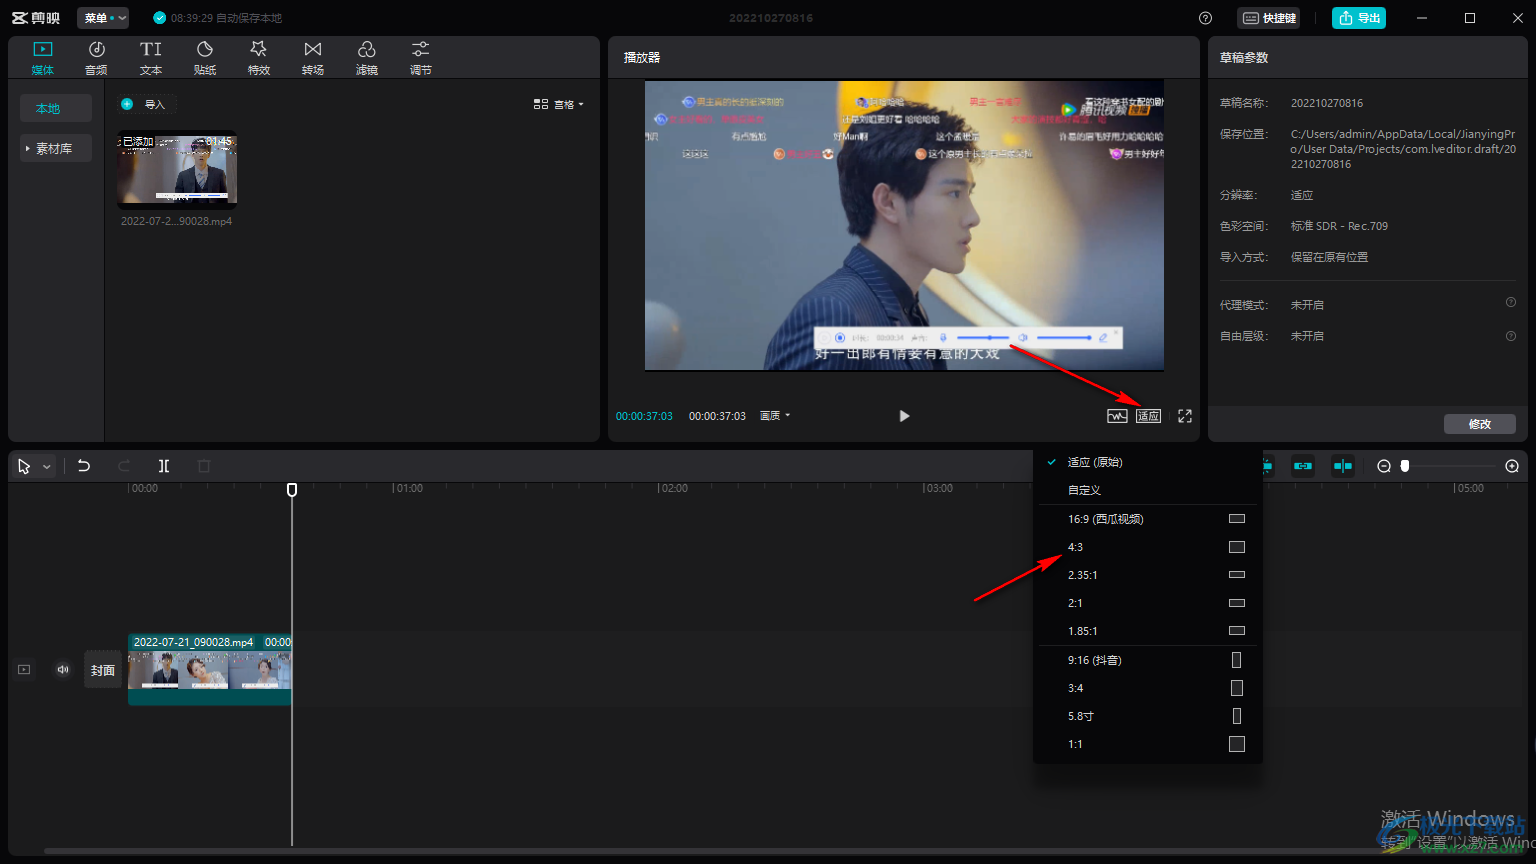Screen dimensions: 1536x864
Task: Select 本地 local media category
Action: [56, 108]
